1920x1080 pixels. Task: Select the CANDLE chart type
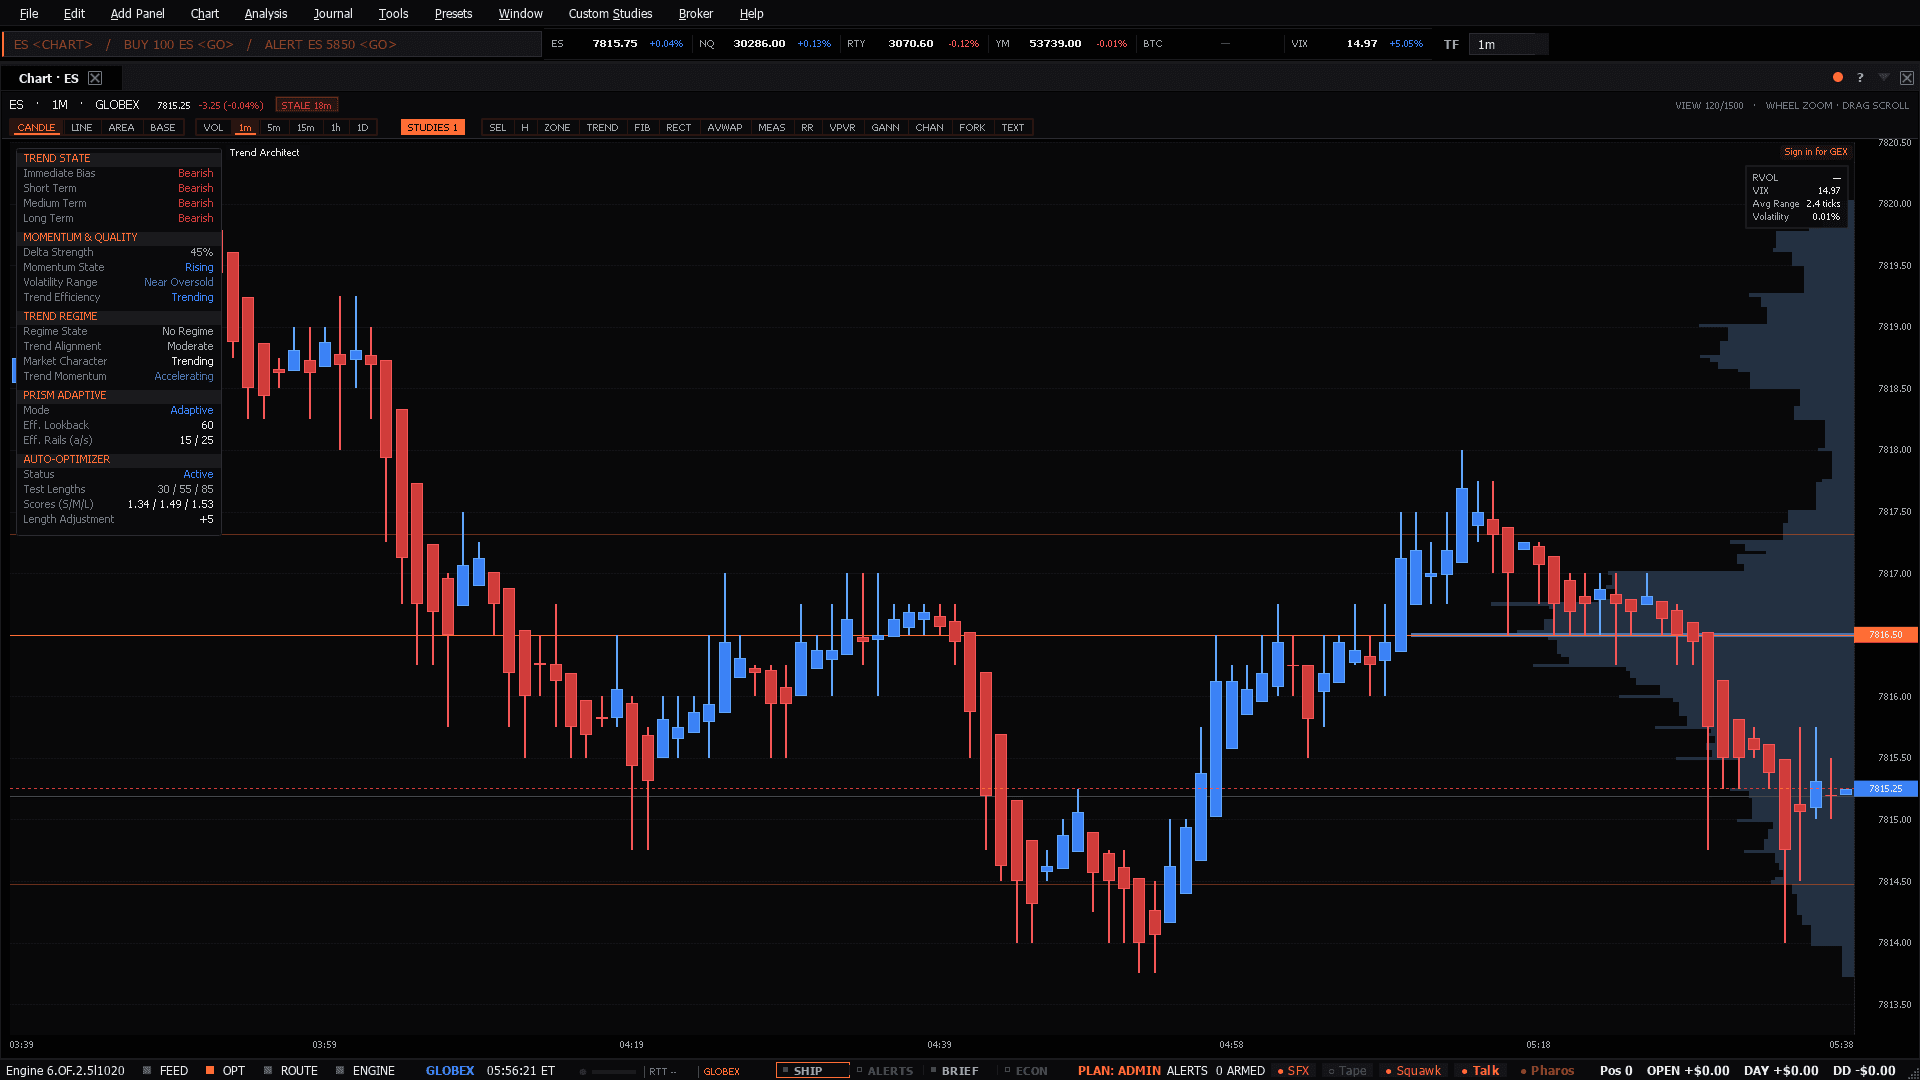(36, 127)
